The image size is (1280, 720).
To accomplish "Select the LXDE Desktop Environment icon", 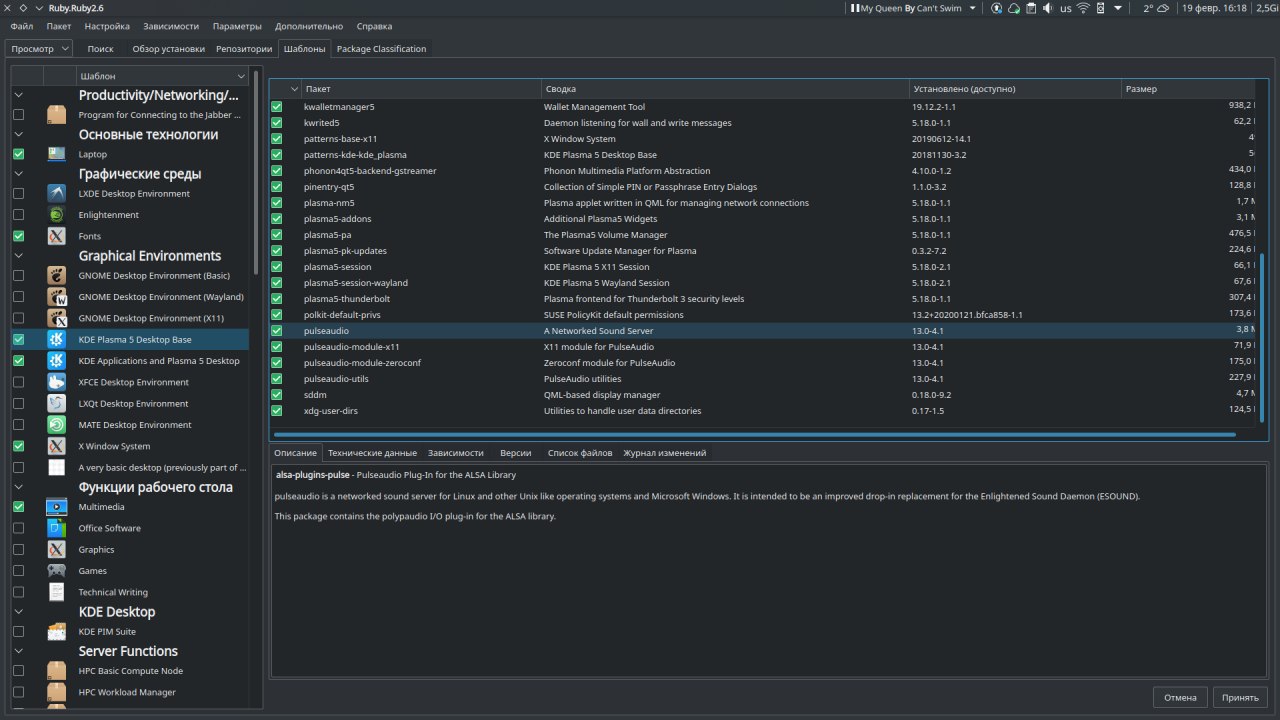I will click(57, 194).
